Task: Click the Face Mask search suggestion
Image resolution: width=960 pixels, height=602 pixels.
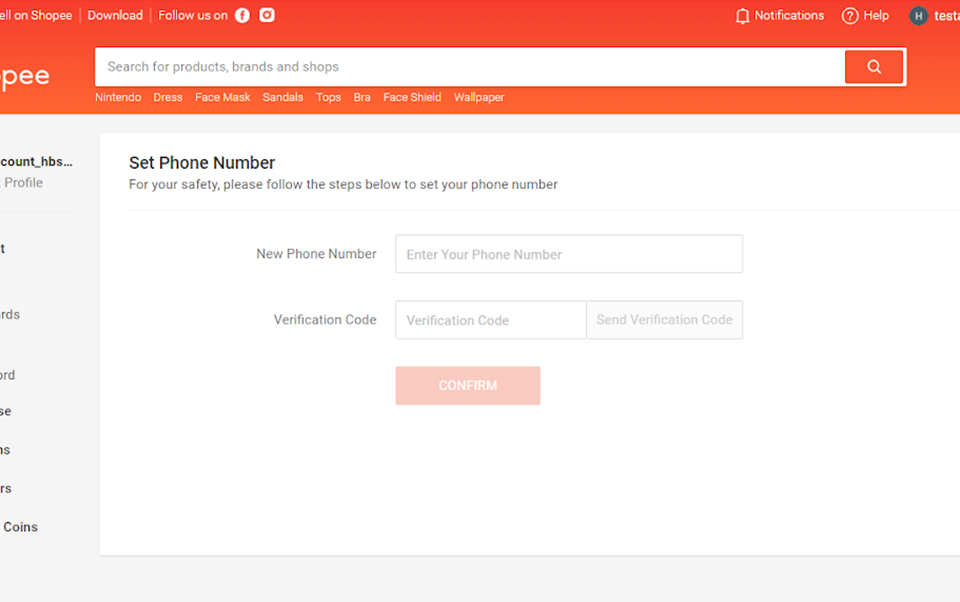Action: [222, 97]
